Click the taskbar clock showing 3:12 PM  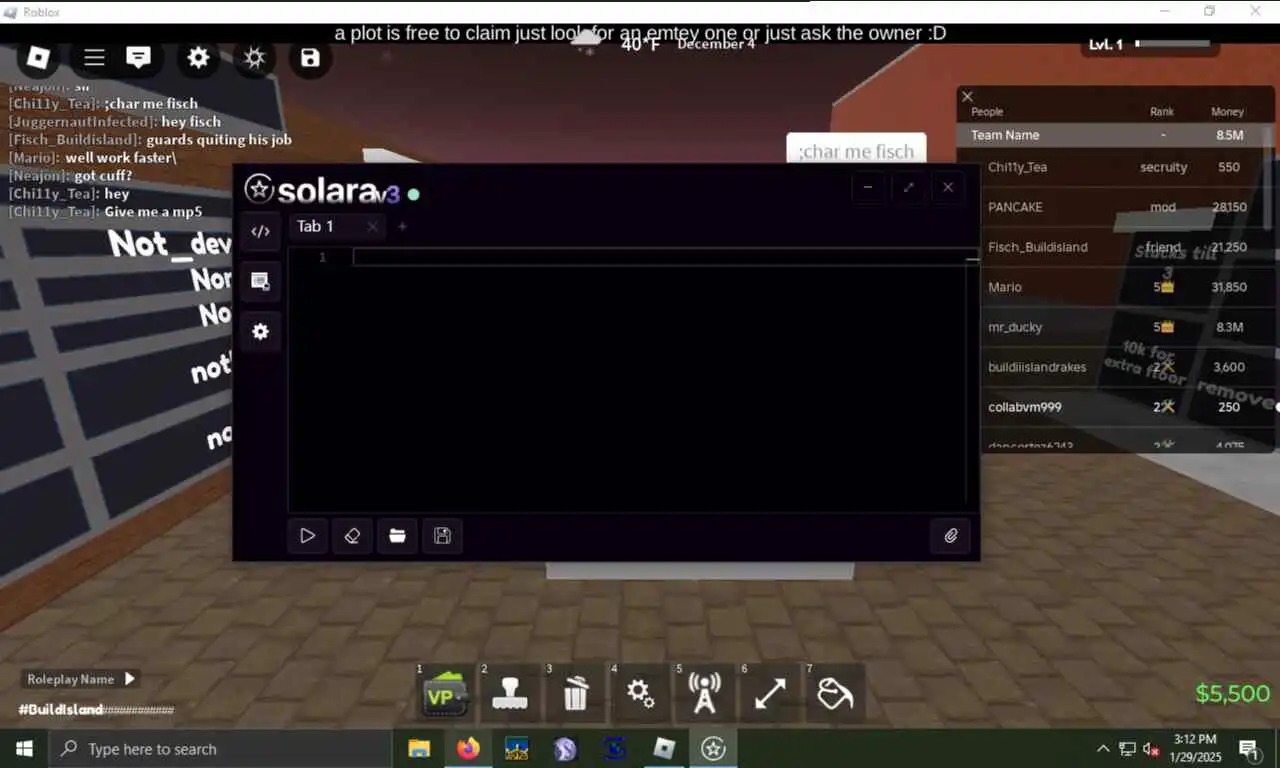[1195, 748]
